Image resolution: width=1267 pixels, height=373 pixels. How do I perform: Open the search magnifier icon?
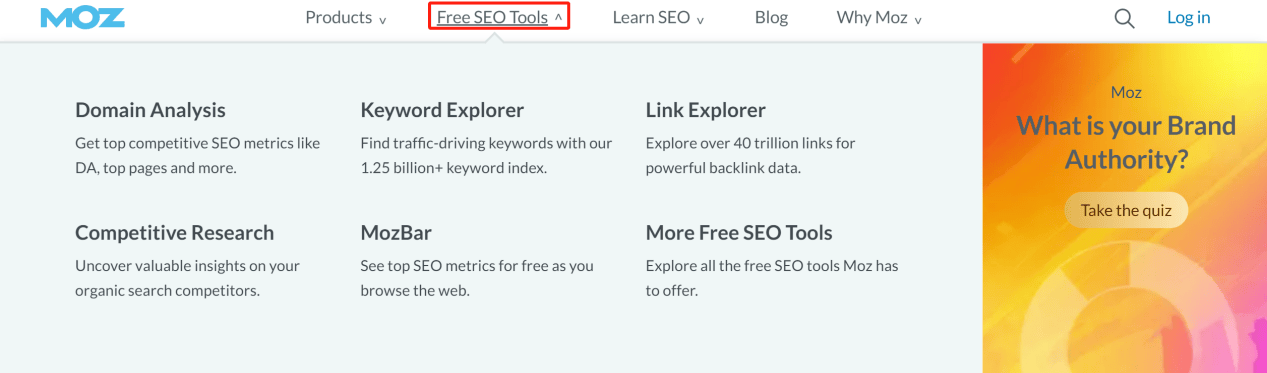click(x=1124, y=18)
